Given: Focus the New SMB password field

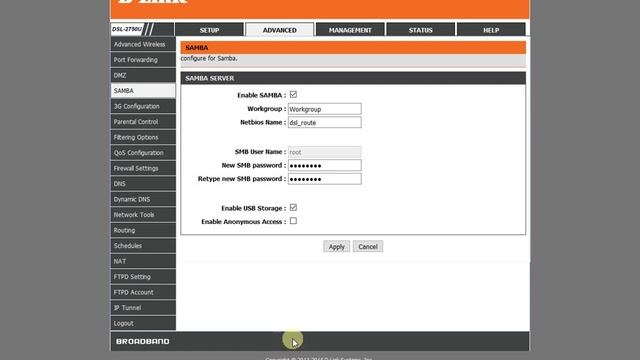Looking at the screenshot, I should (x=324, y=165).
